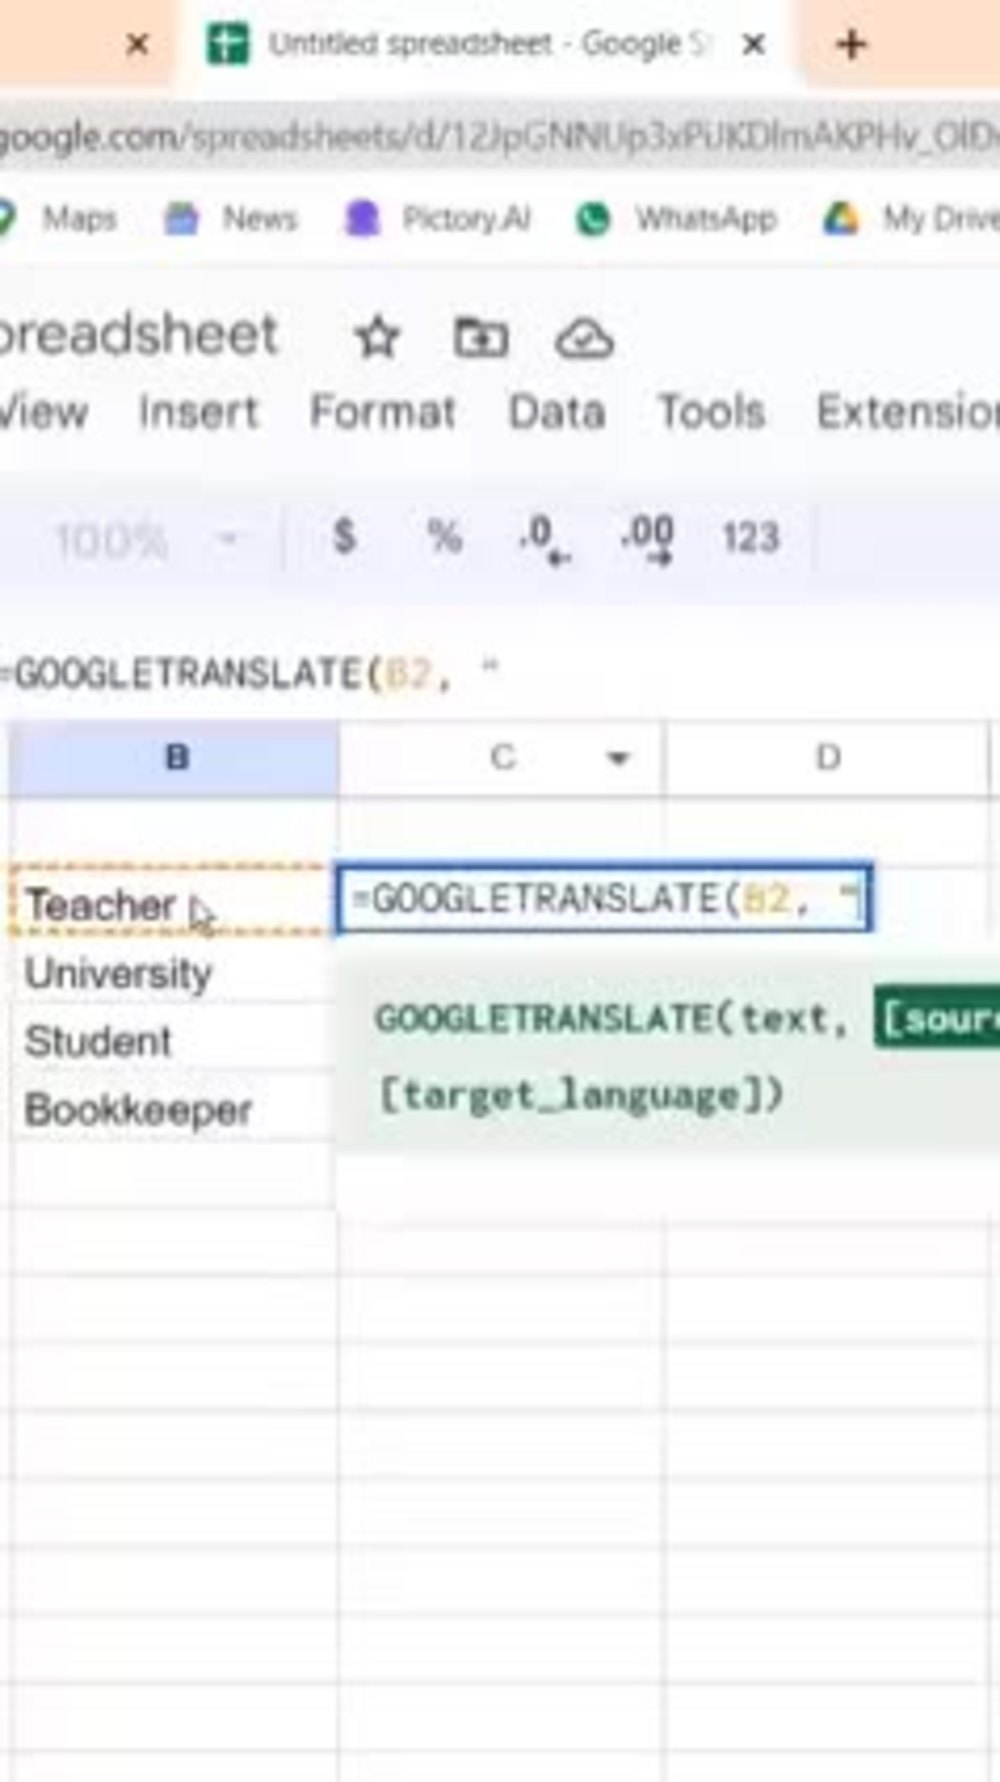Close the first browser tab on the left
The image size is (1000, 1782).
click(138, 45)
